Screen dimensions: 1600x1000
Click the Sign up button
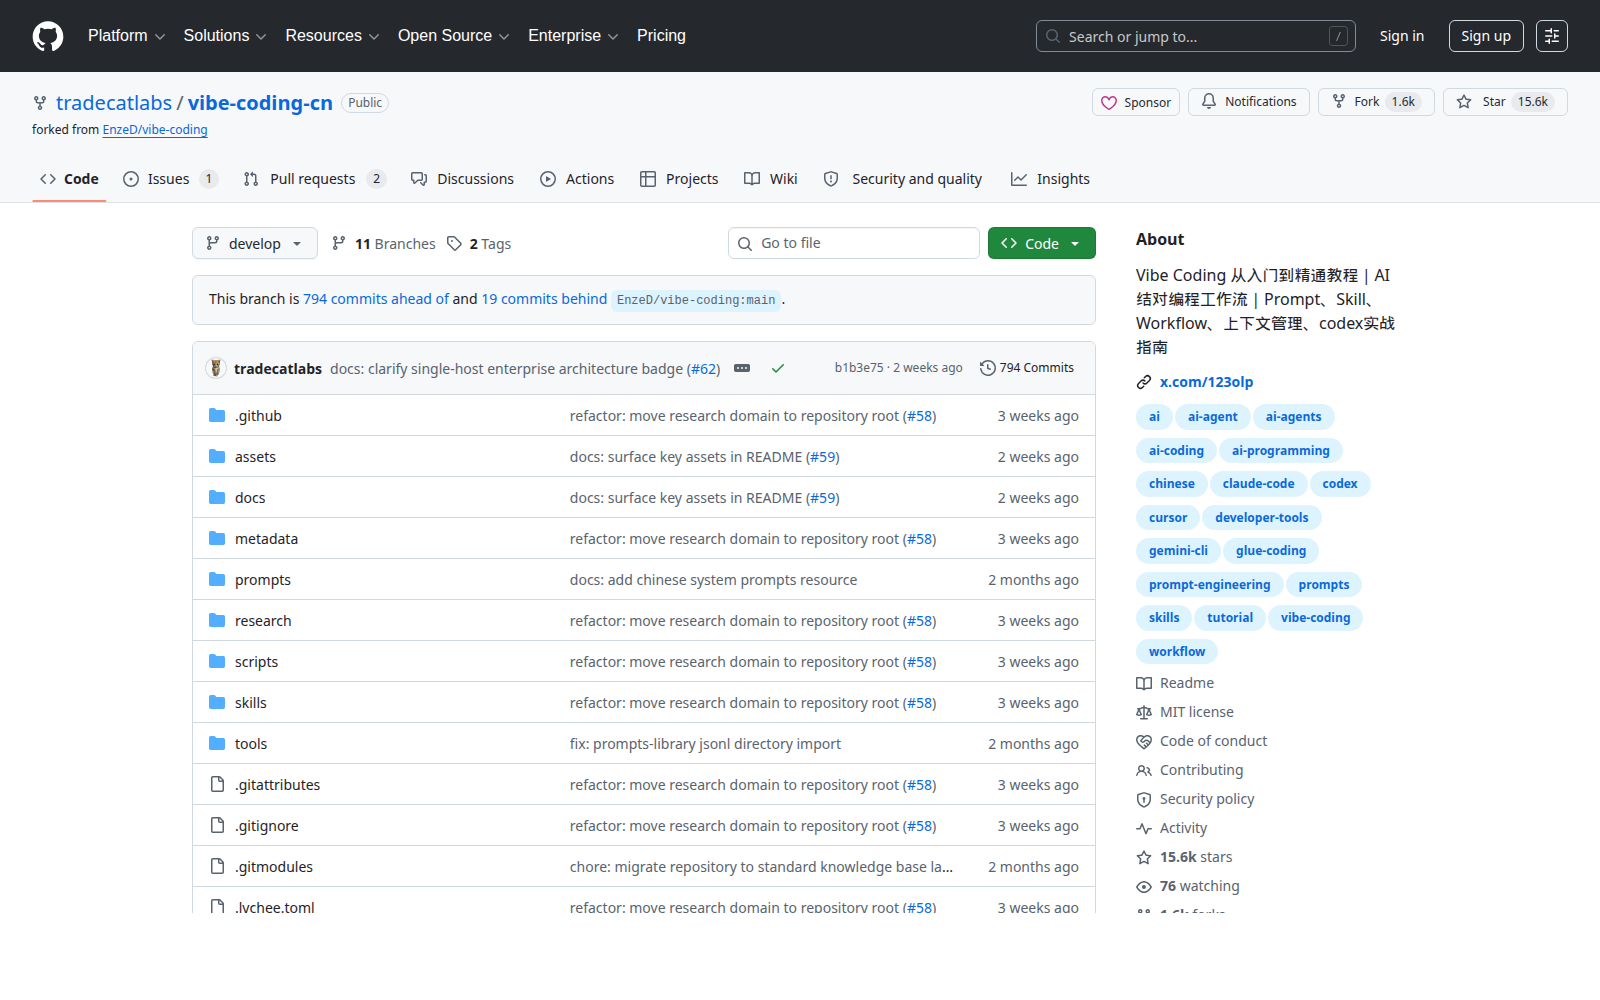(1486, 36)
